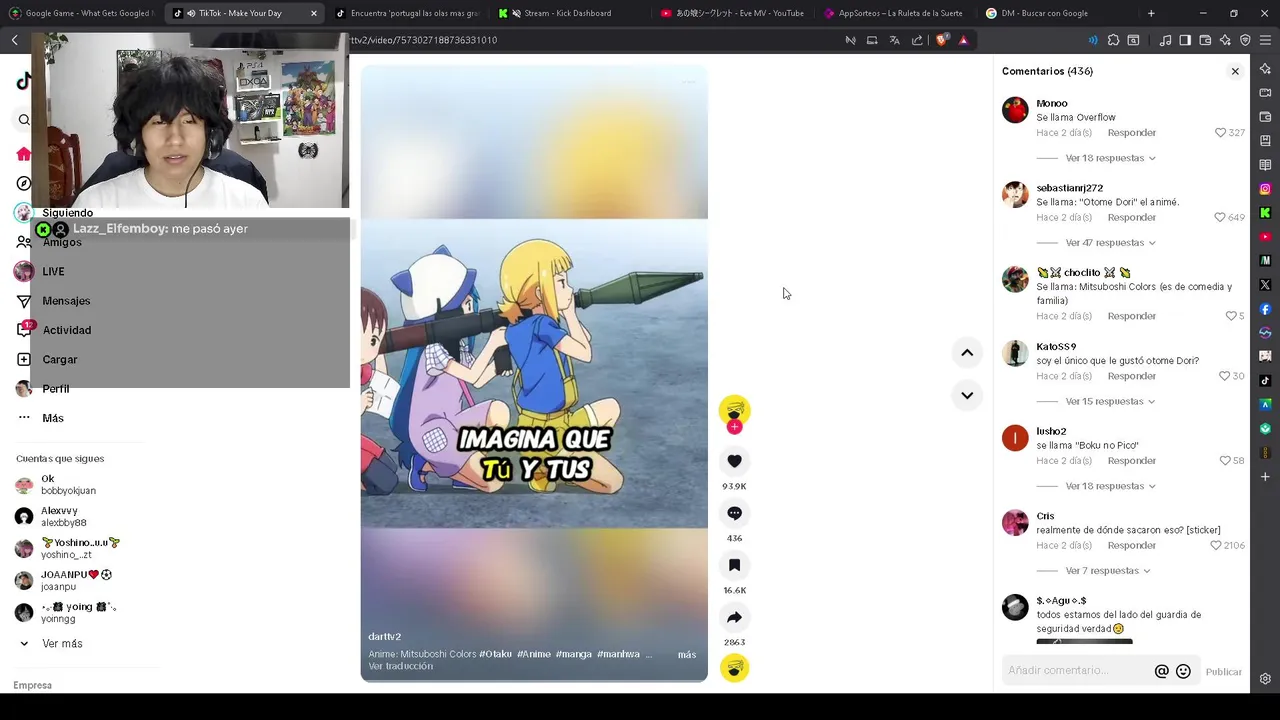Open video comments via speech bubble icon
The width and height of the screenshot is (1280, 720).
(734, 513)
